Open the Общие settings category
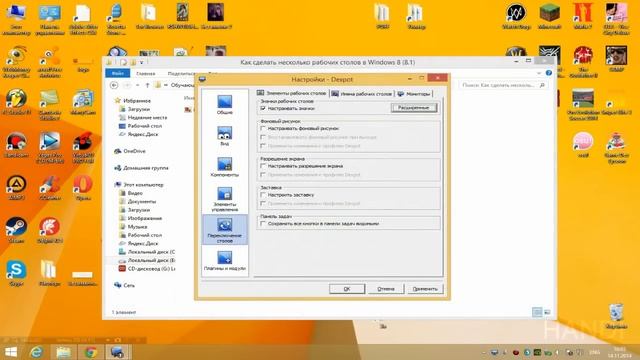This screenshot has width=640, height=360. (x=224, y=104)
